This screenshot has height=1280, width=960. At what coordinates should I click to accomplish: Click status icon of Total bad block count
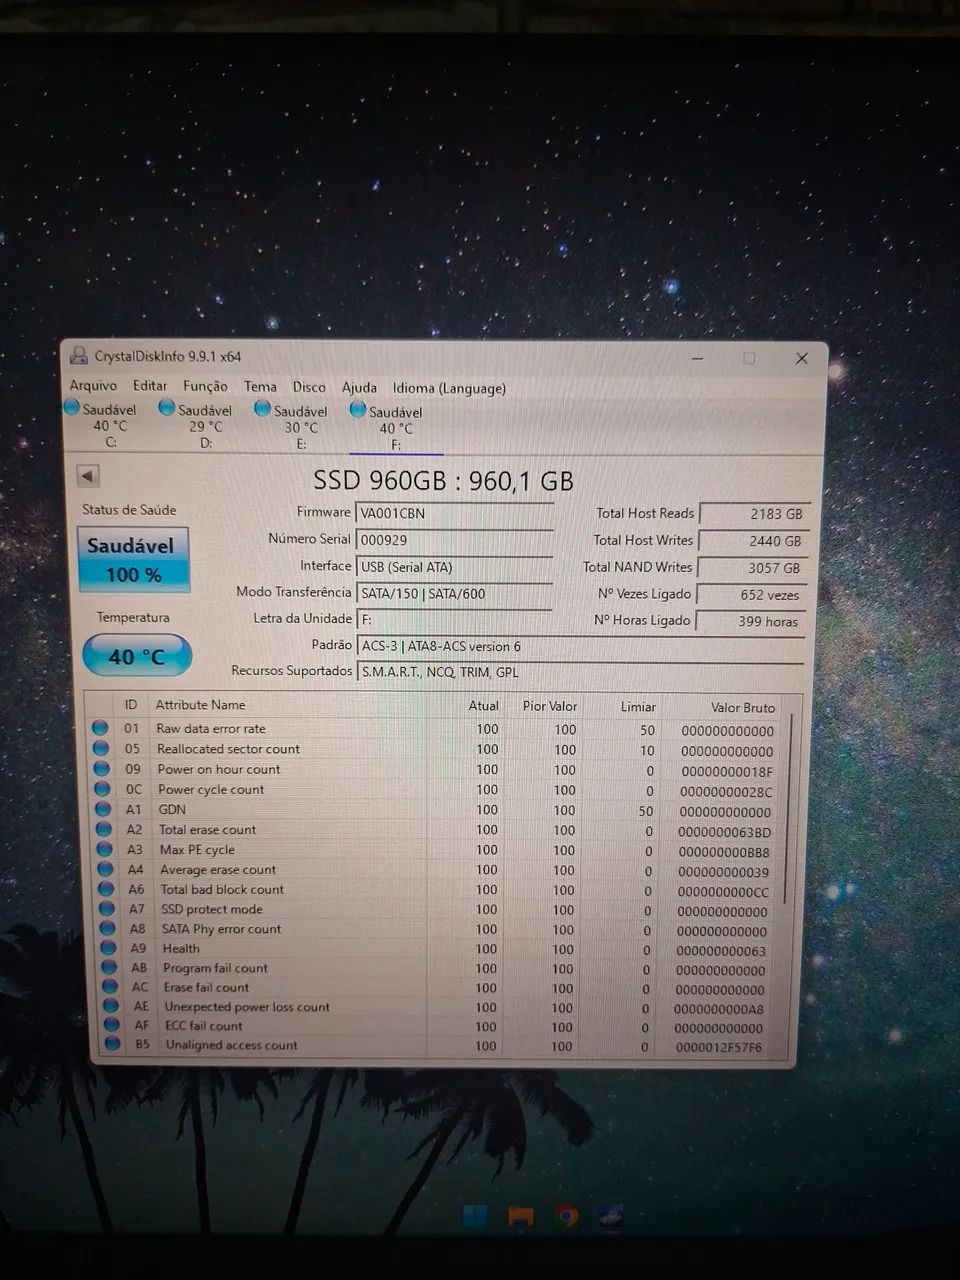(107, 888)
